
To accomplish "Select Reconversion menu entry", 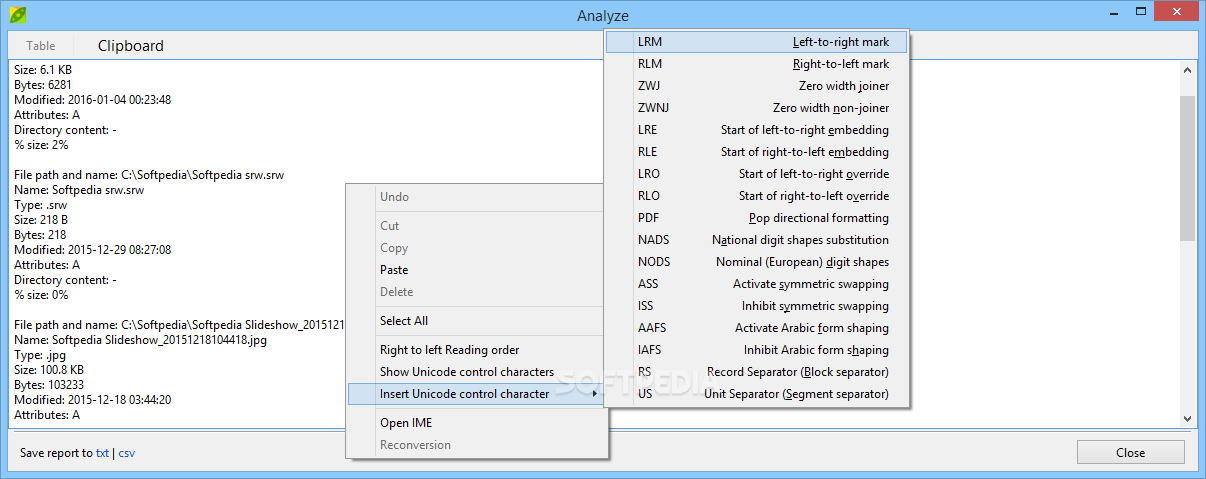I will pos(477,445).
